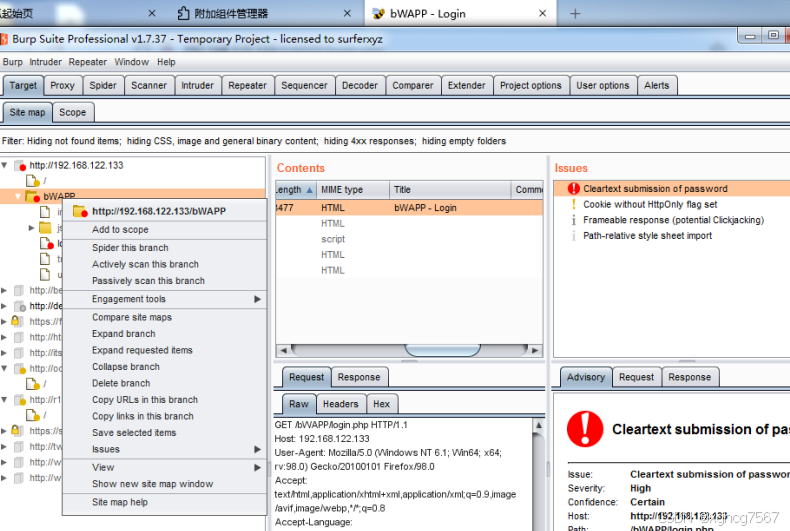This screenshot has height=531, width=790.
Task: Click the Contents scrollbar right arrow
Action: coord(536,350)
